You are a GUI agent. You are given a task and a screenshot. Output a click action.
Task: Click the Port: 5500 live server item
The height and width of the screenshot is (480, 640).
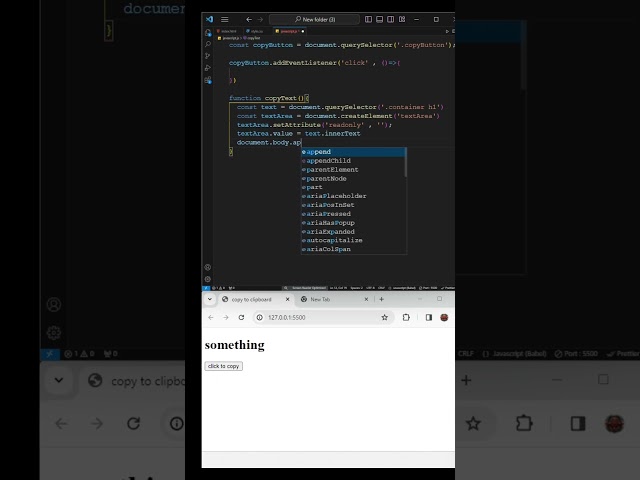[428, 288]
